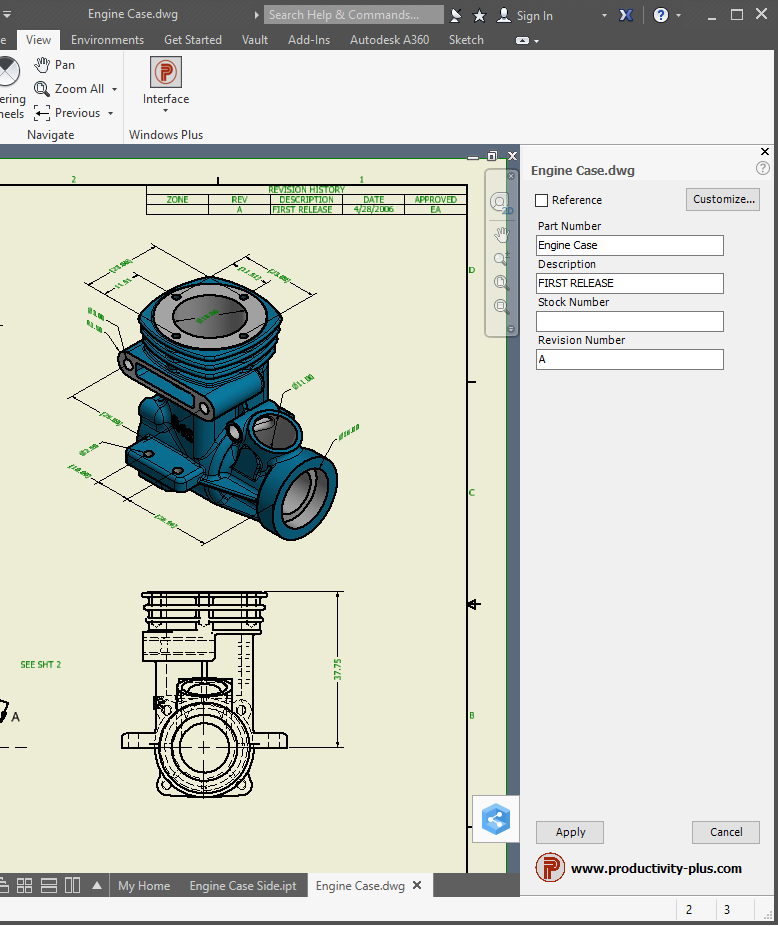Click the Customize... button
Screen dimensions: 778x926
(722, 199)
